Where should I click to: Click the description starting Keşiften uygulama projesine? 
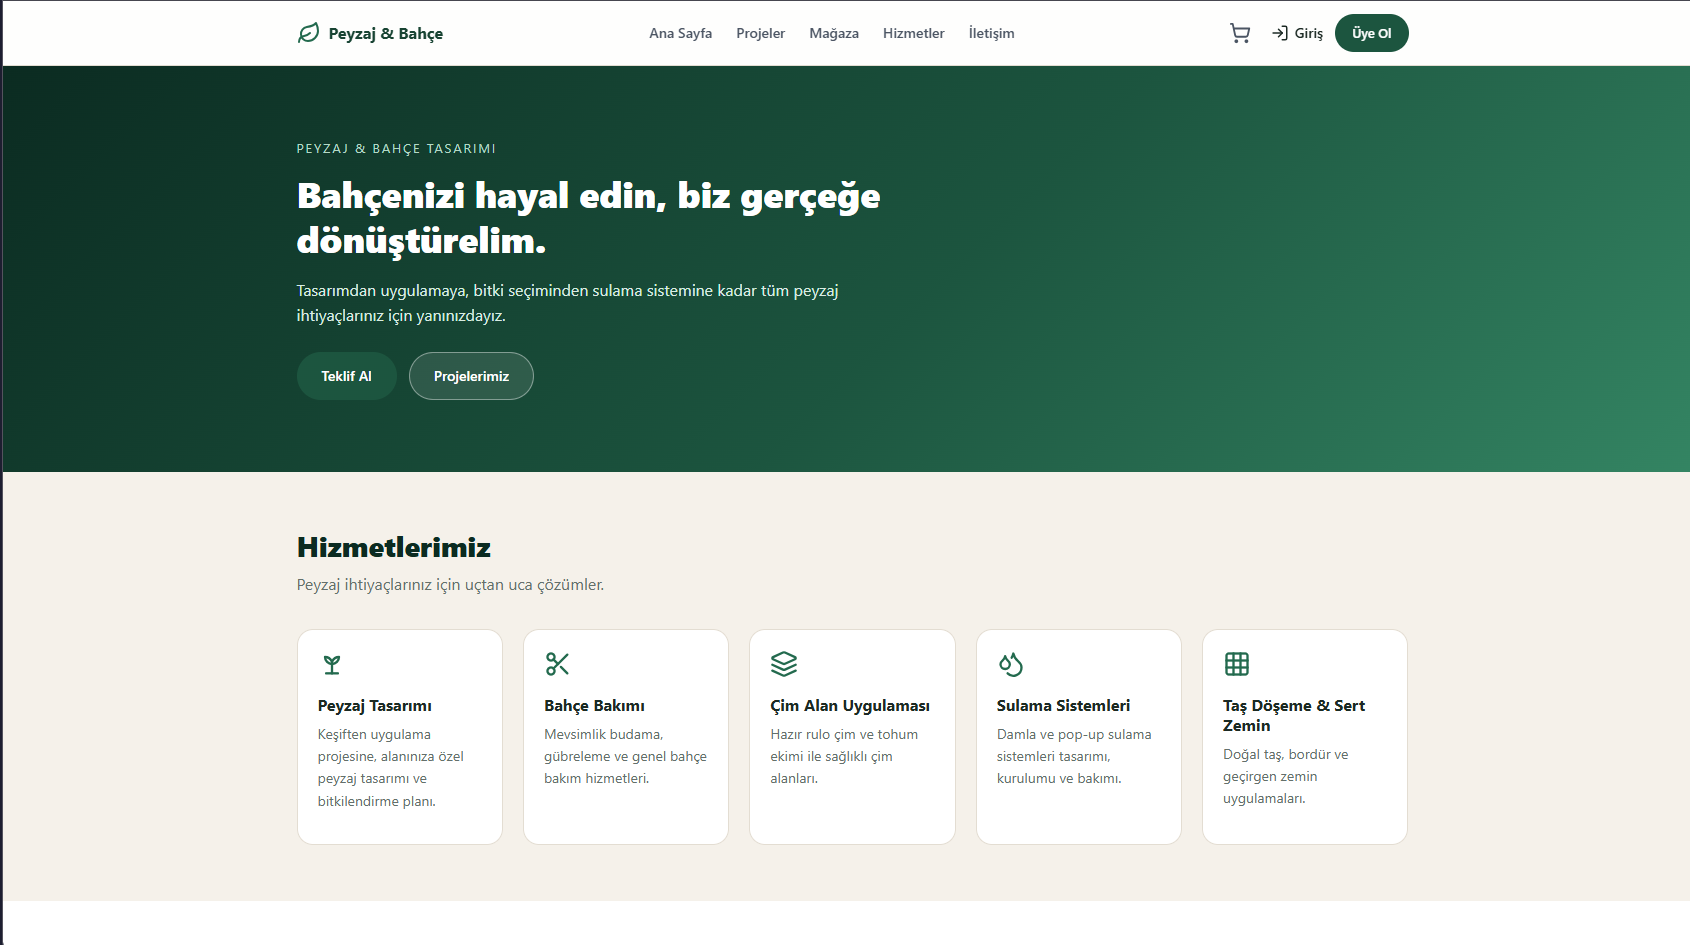coord(391,768)
